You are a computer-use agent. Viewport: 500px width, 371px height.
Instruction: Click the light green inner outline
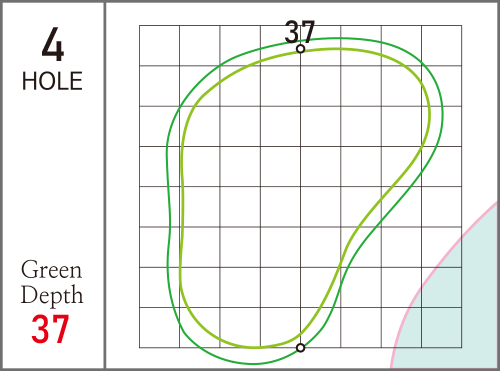[182, 200]
